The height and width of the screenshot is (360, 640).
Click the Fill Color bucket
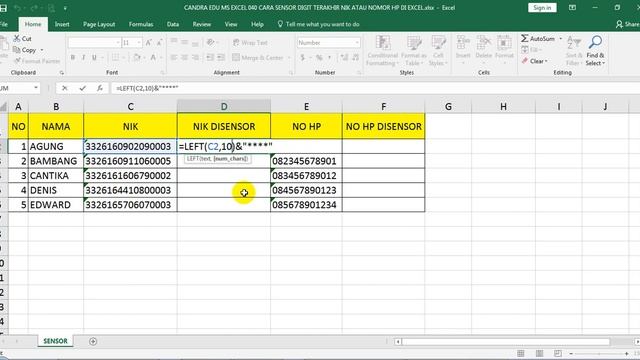point(137,58)
